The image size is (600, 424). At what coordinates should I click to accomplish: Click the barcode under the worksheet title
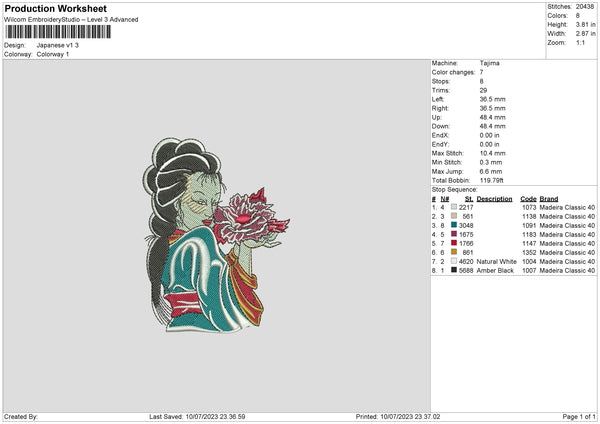pos(58,32)
